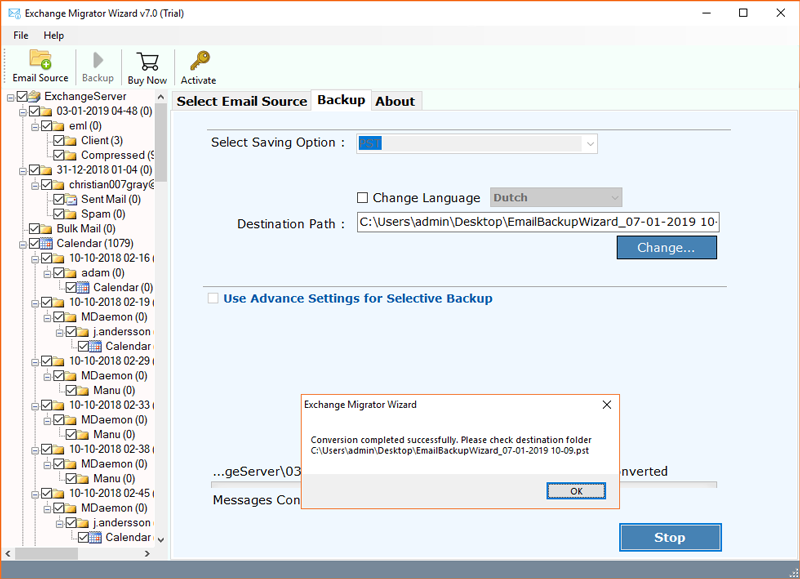Switch to Select Email Source tab
The height and width of the screenshot is (579, 800).
tap(242, 101)
